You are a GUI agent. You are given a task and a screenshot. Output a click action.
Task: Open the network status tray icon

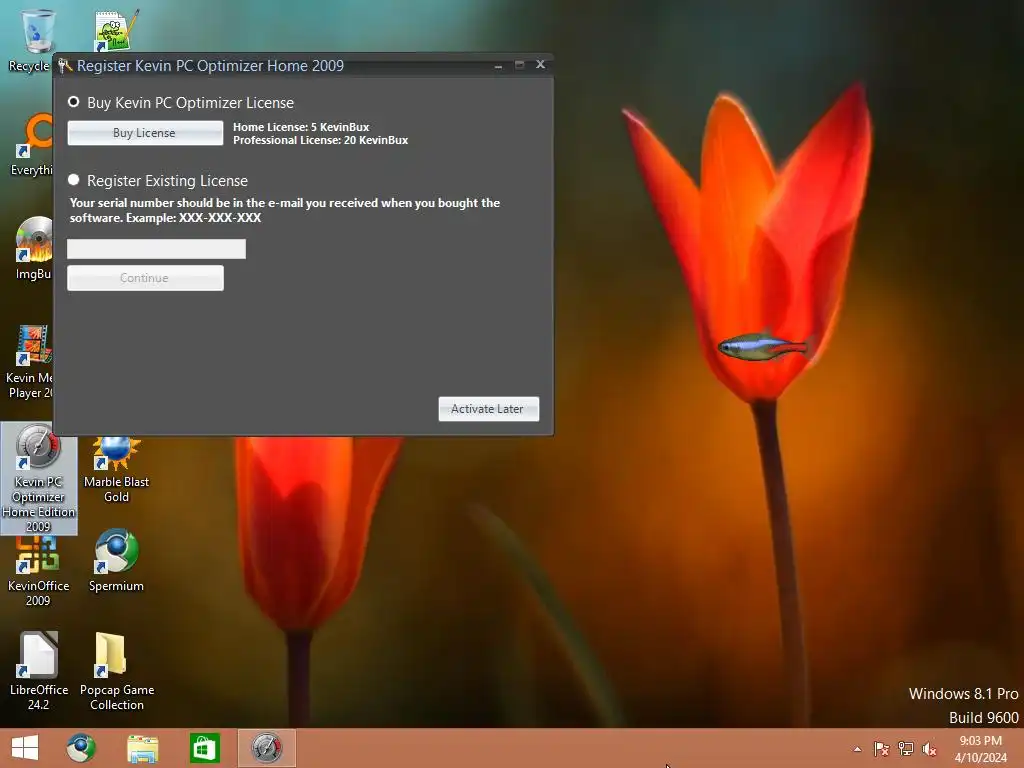(x=906, y=749)
